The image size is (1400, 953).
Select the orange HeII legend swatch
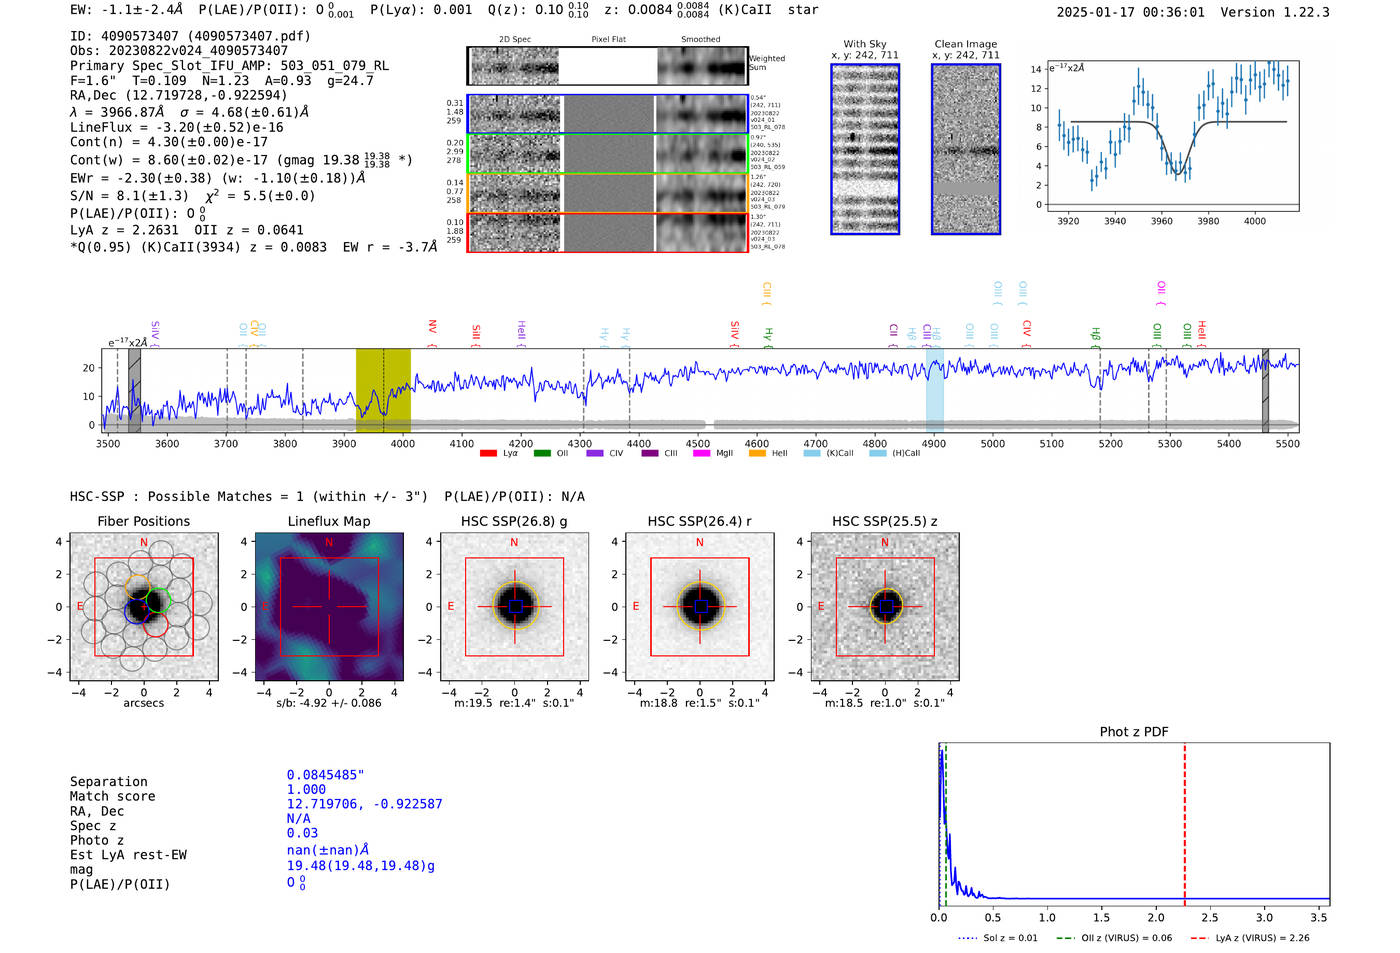[x=757, y=454]
